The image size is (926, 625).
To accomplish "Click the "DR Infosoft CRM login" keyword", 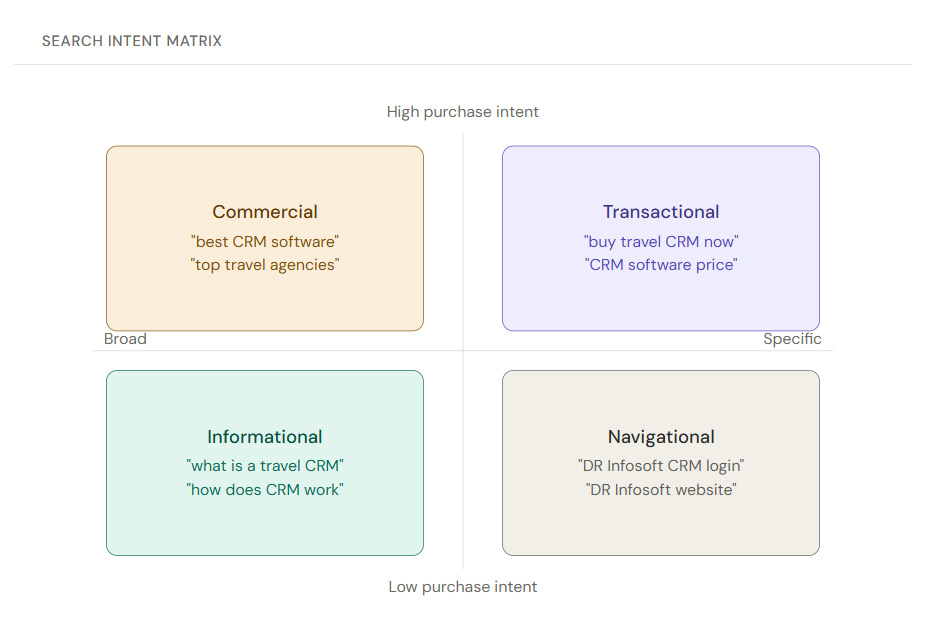I will click(661, 466).
